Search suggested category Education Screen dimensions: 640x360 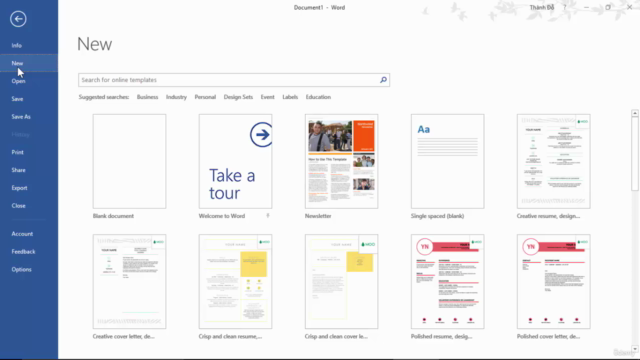coord(318,97)
